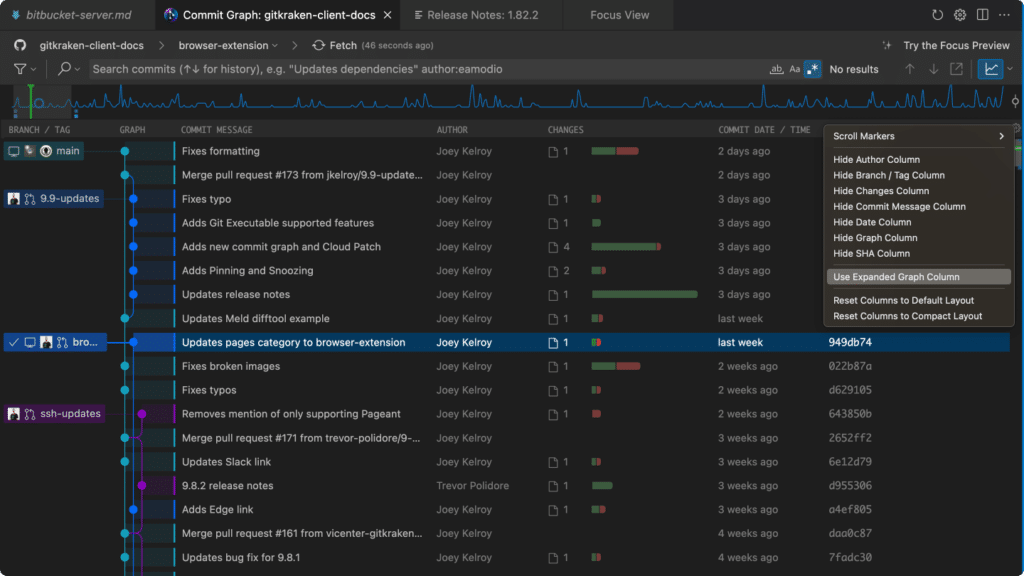The height and width of the screenshot is (576, 1024).
Task: Click the split editor layout icon
Action: [982, 15]
